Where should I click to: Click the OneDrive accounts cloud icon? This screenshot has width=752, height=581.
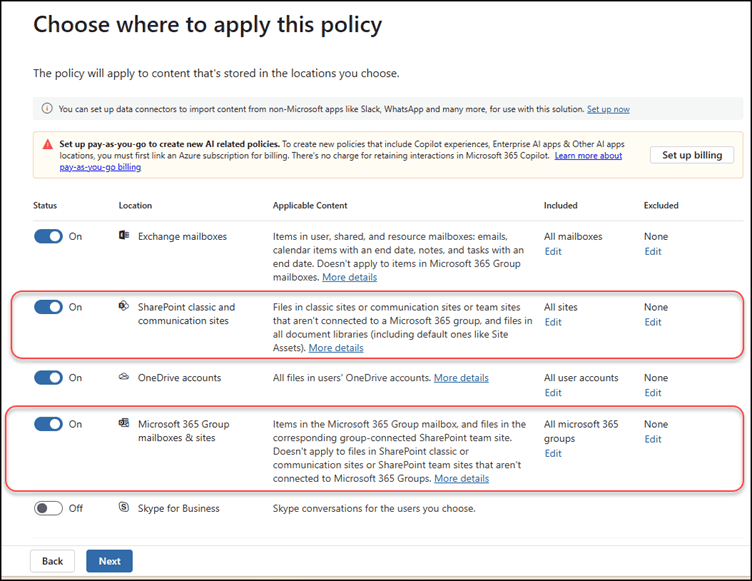tap(124, 377)
